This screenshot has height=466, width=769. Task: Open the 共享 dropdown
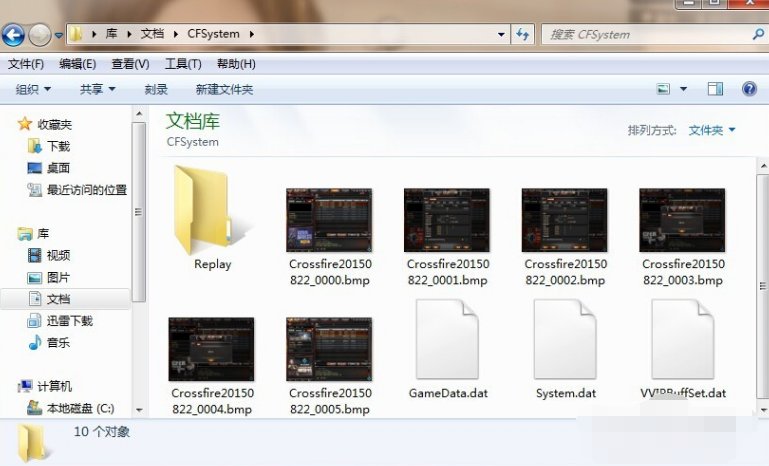[x=98, y=89]
